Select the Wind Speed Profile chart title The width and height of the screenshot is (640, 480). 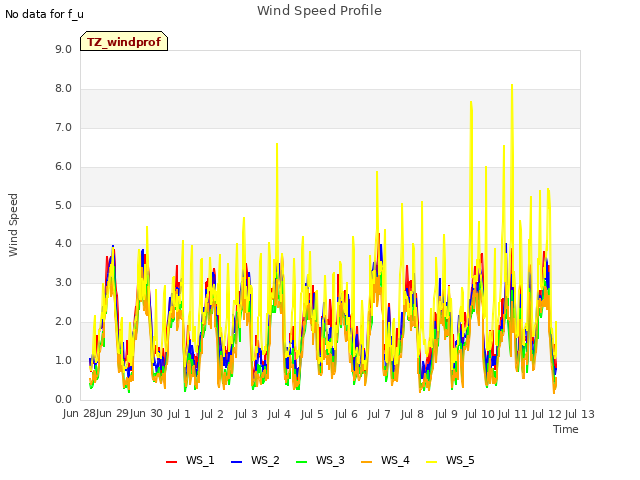(319, 10)
